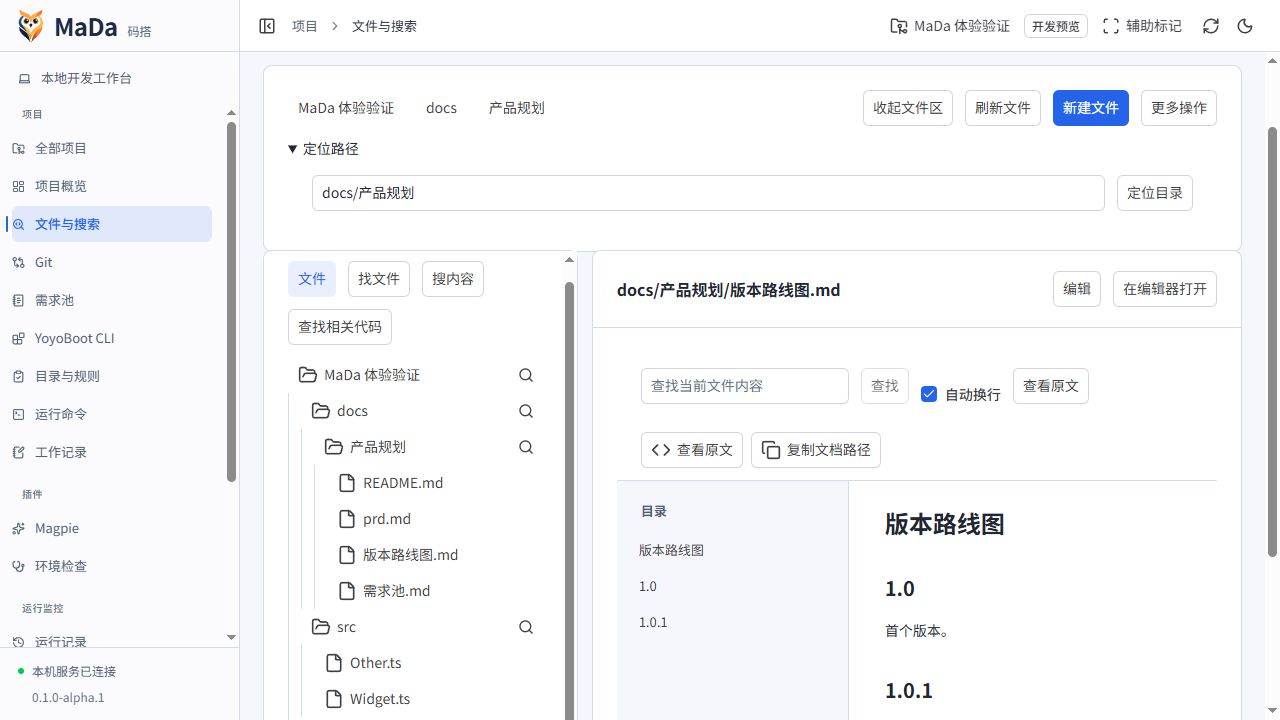Click the 定位目录 button
The width and height of the screenshot is (1280, 720).
(1155, 193)
